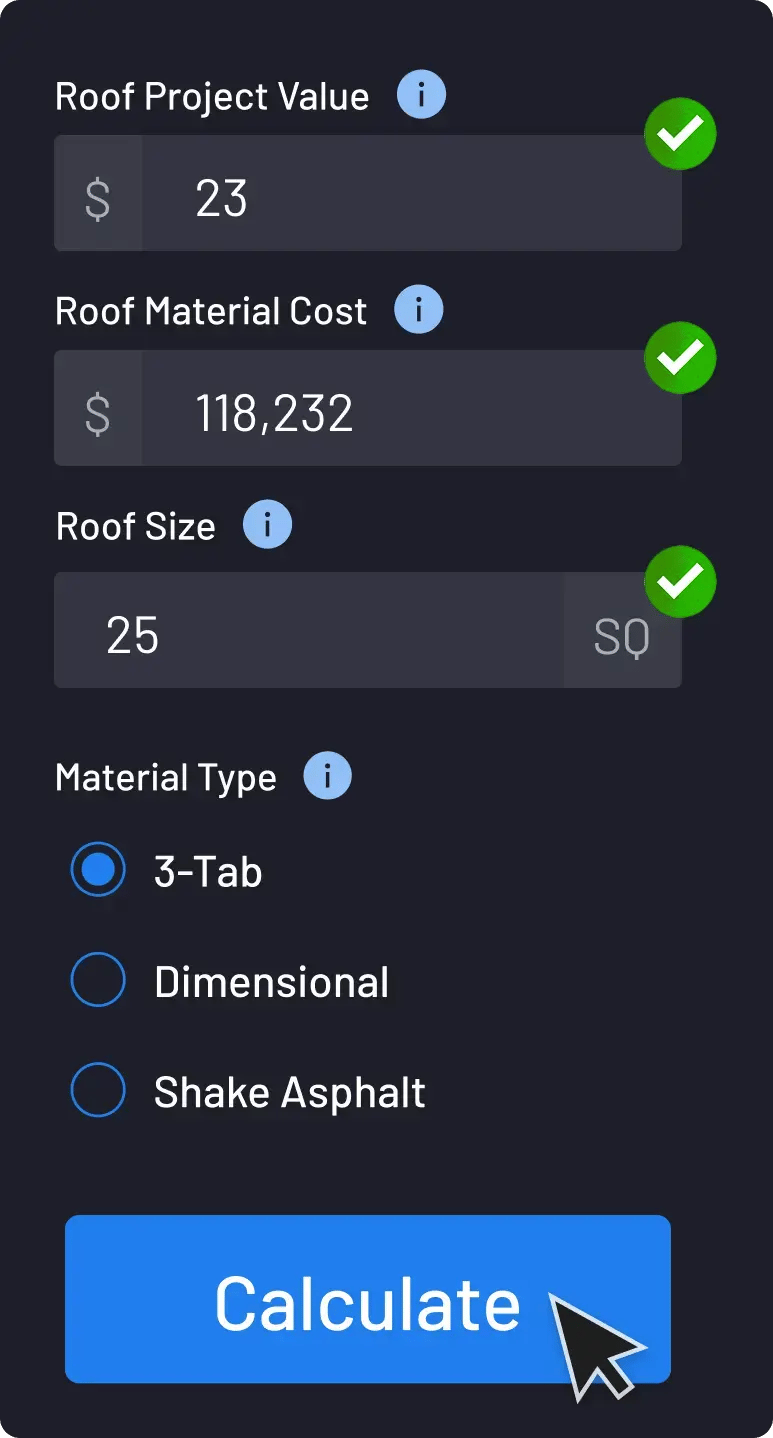Click info icon beside Roof Project Value
The height and width of the screenshot is (1438, 773).
421,96
